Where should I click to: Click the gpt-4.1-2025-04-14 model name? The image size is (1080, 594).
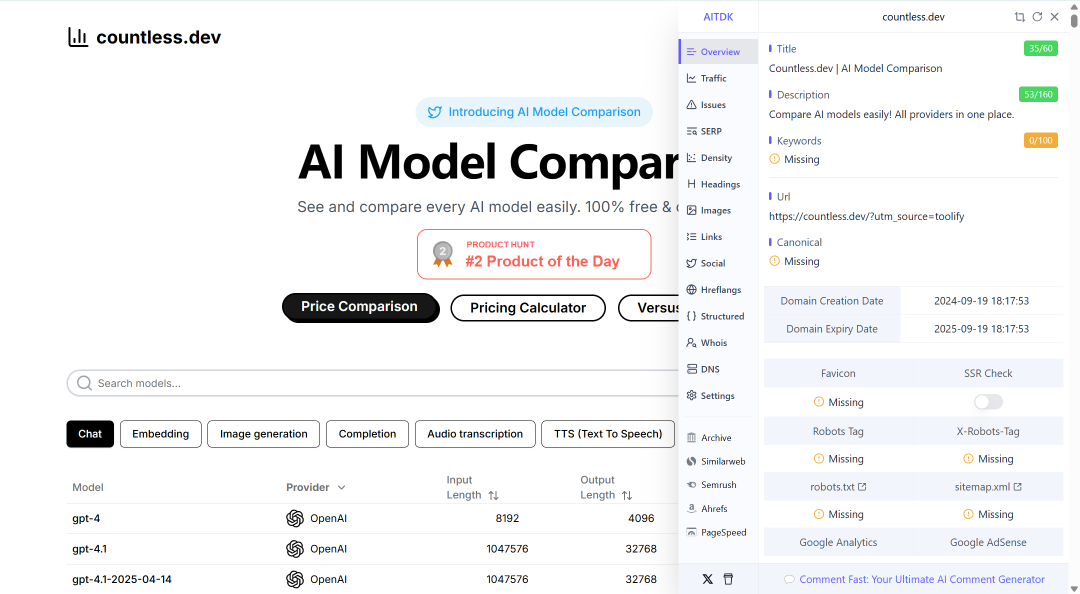click(x=122, y=580)
